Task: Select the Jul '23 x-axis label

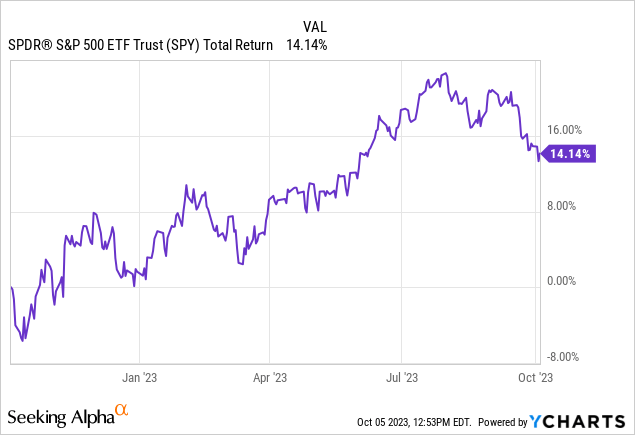Action: [x=401, y=378]
